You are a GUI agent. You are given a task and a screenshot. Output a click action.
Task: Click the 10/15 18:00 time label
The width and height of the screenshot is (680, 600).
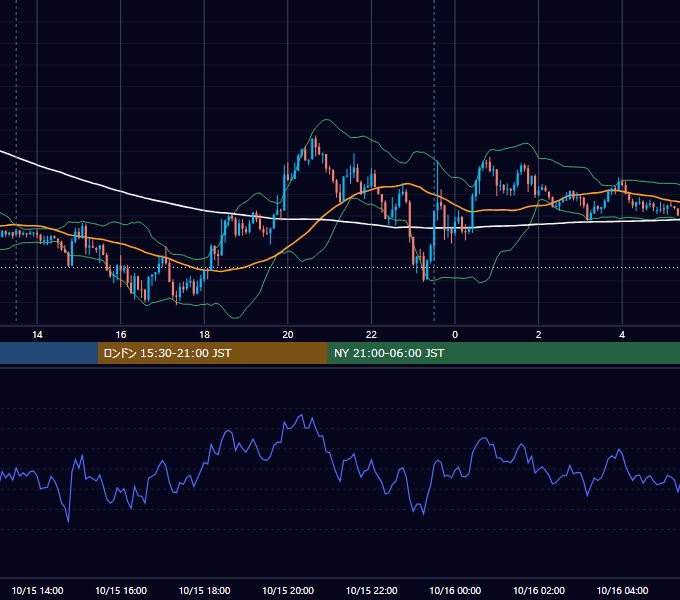(204, 590)
